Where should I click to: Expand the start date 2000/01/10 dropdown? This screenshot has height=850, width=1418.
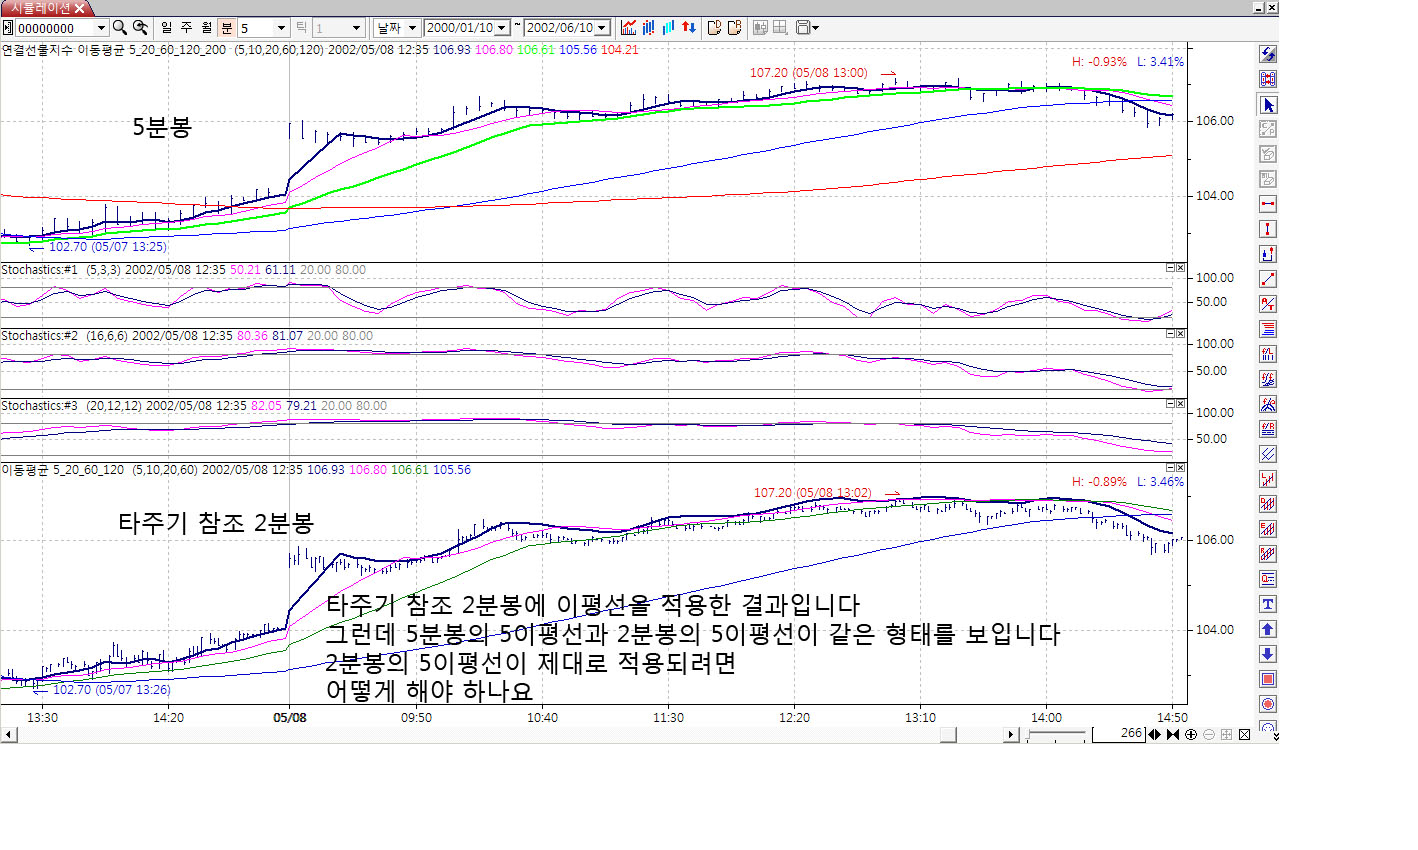[x=502, y=28]
